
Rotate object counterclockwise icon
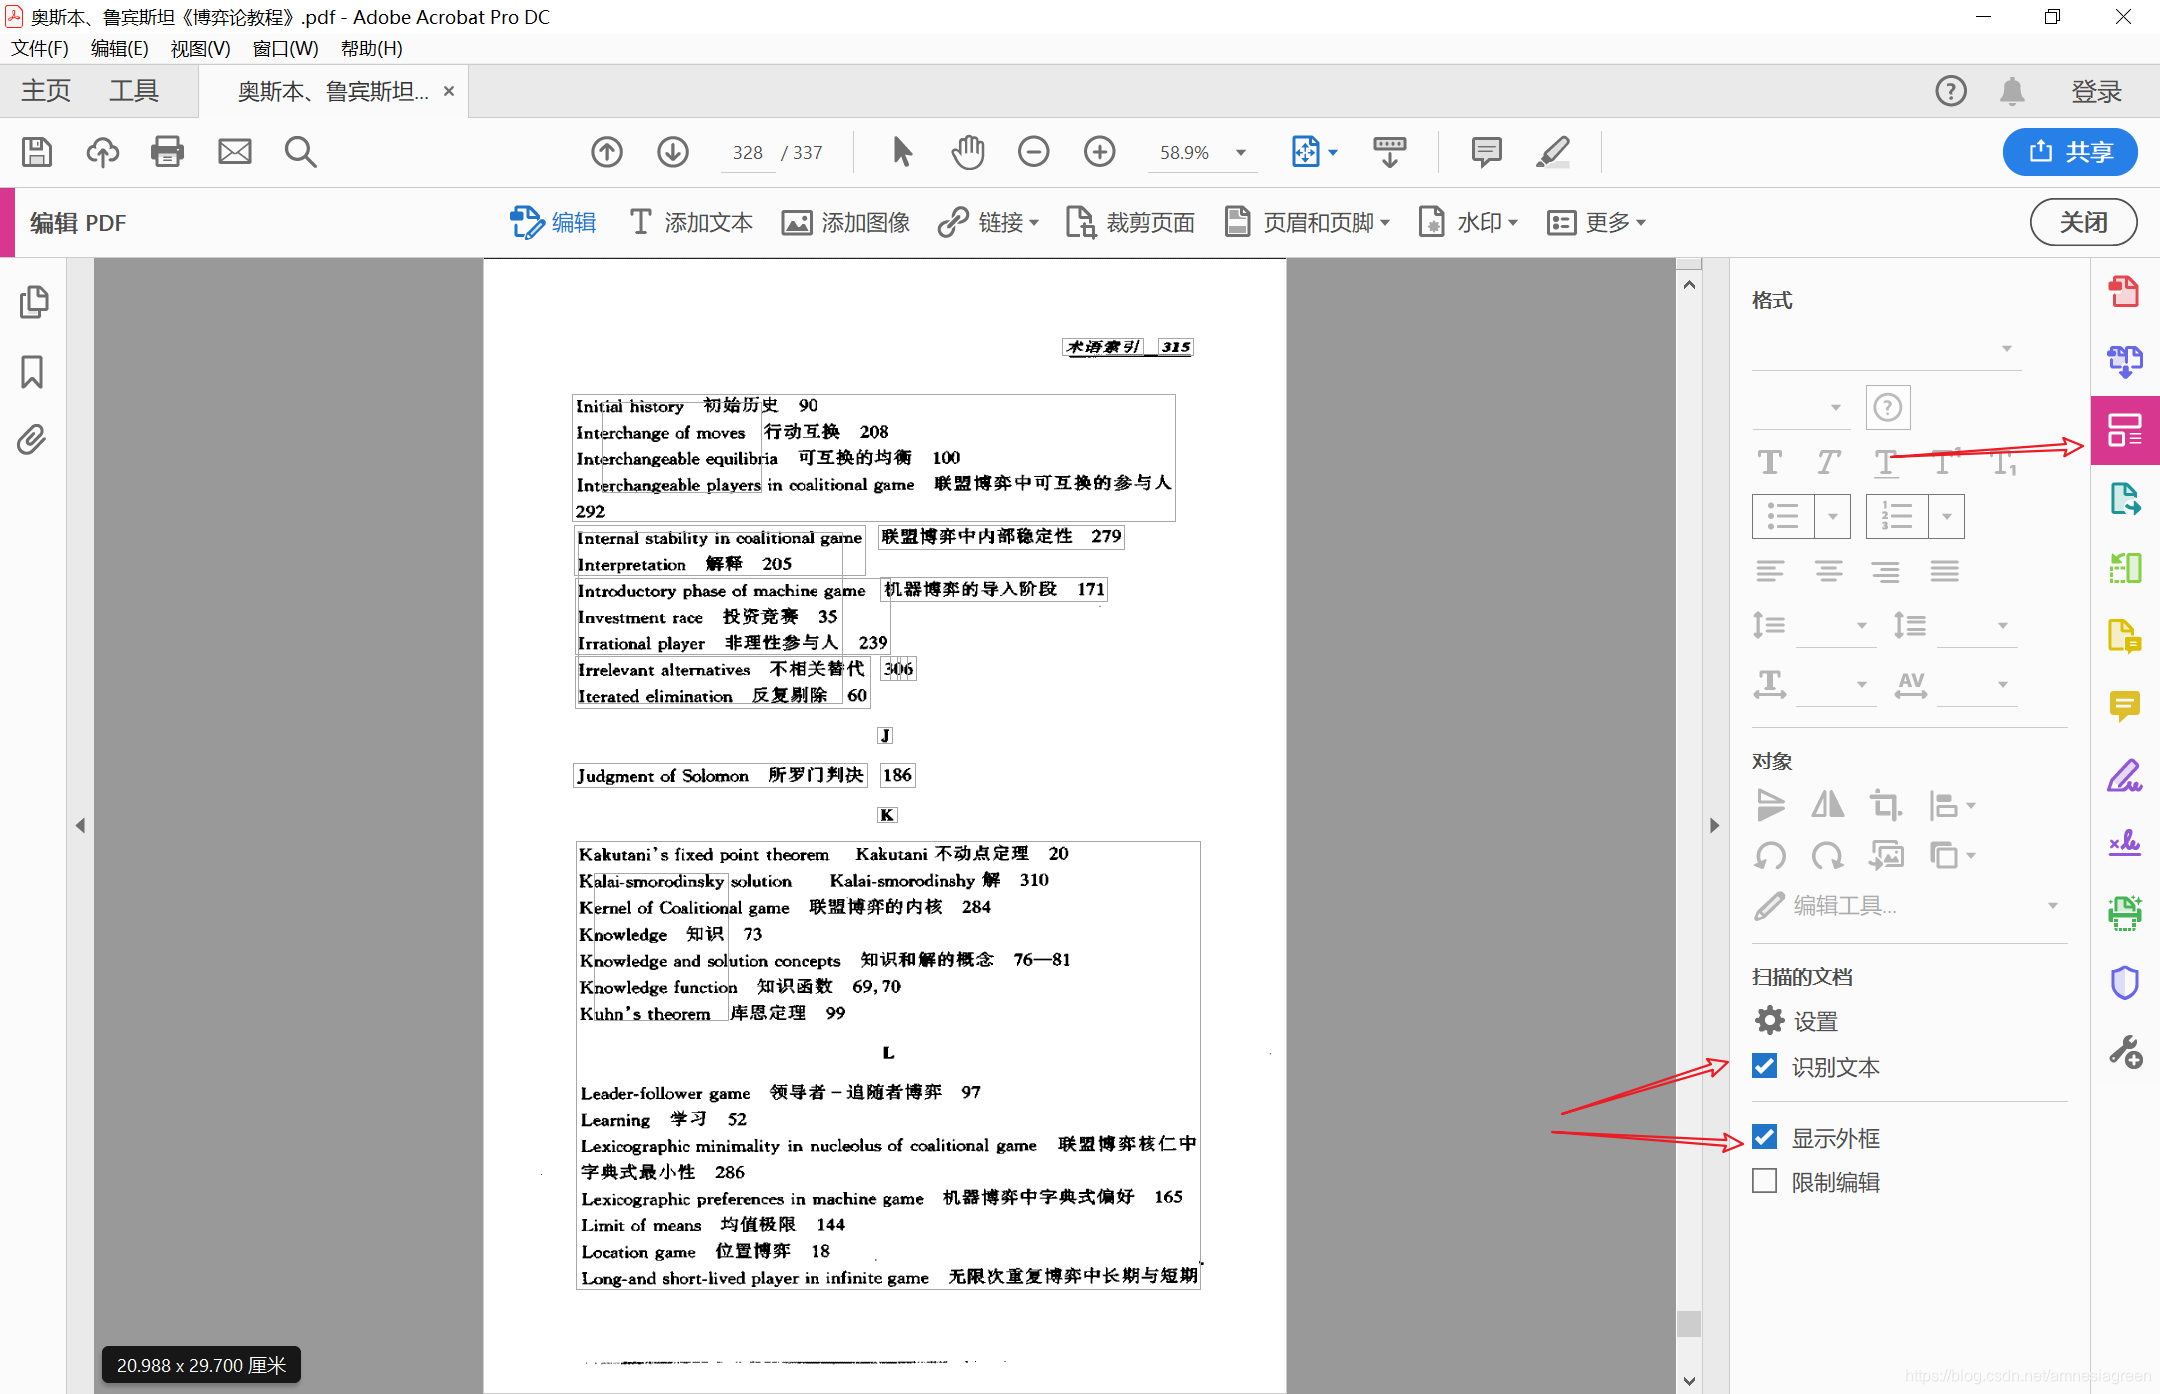[1770, 855]
